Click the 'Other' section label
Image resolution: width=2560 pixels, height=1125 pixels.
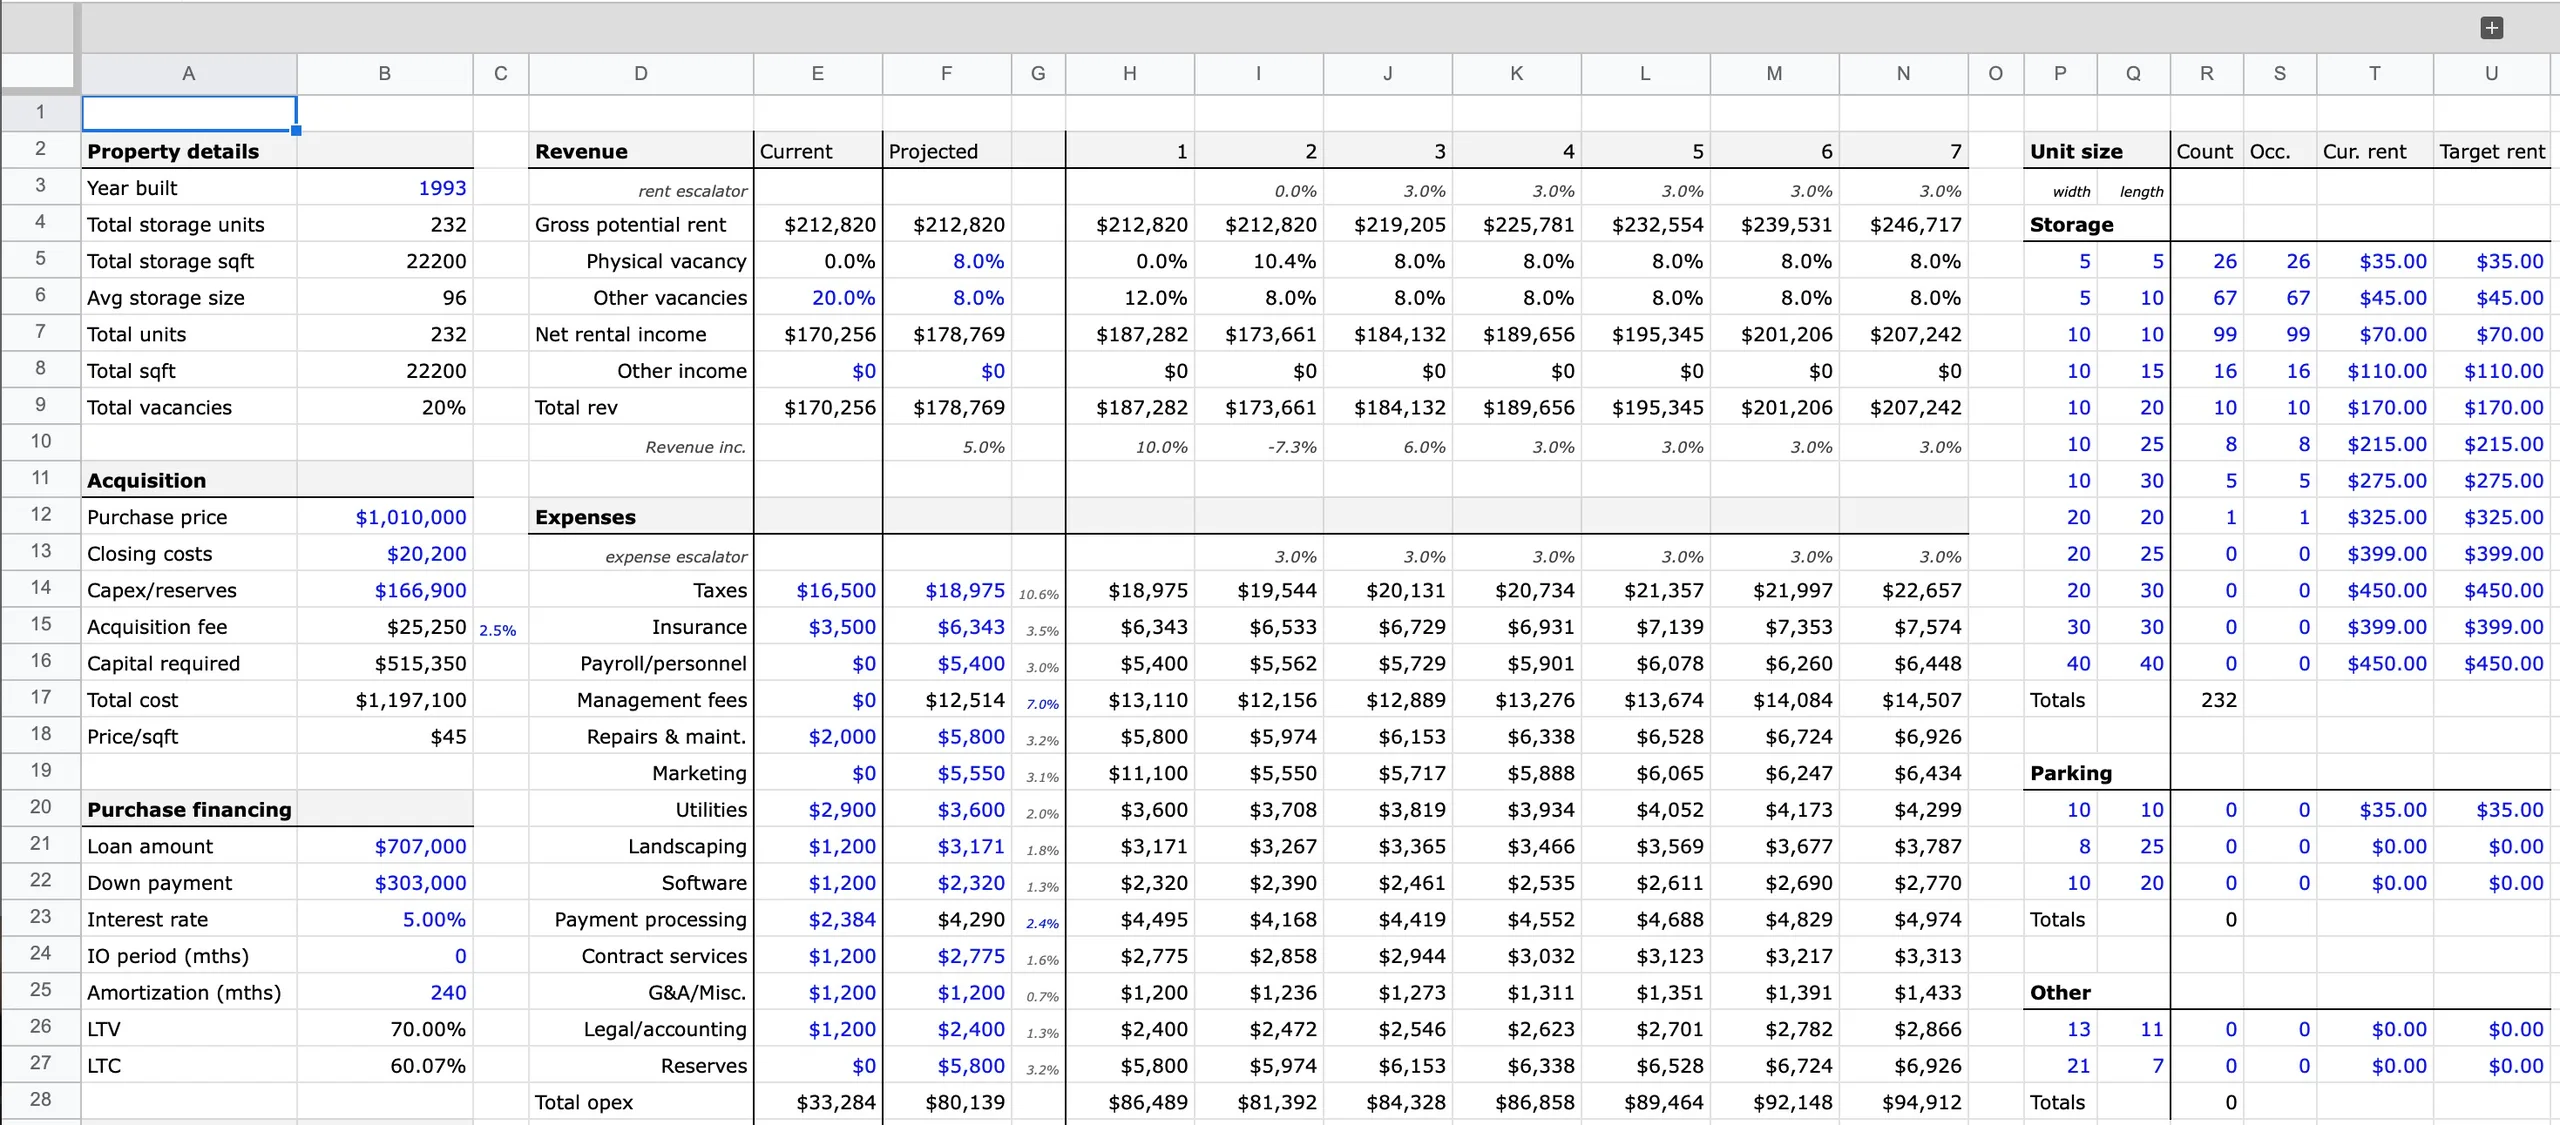[x=2060, y=992]
